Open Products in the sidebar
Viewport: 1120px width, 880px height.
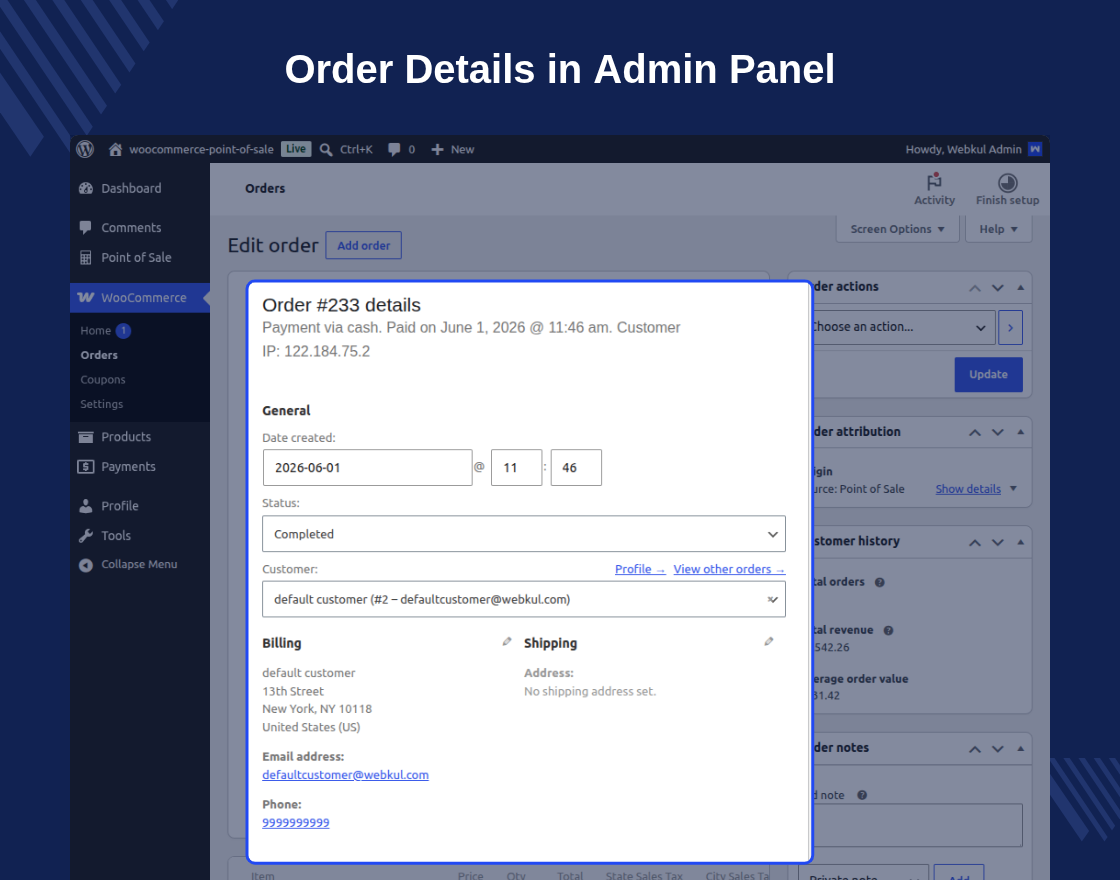[126, 437]
